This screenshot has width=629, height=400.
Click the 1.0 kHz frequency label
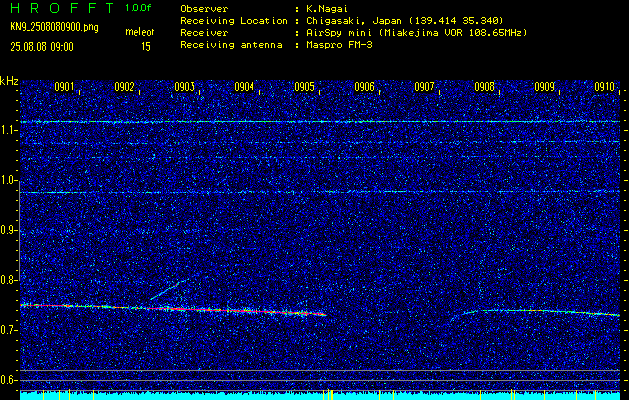pyautogui.click(x=8, y=180)
